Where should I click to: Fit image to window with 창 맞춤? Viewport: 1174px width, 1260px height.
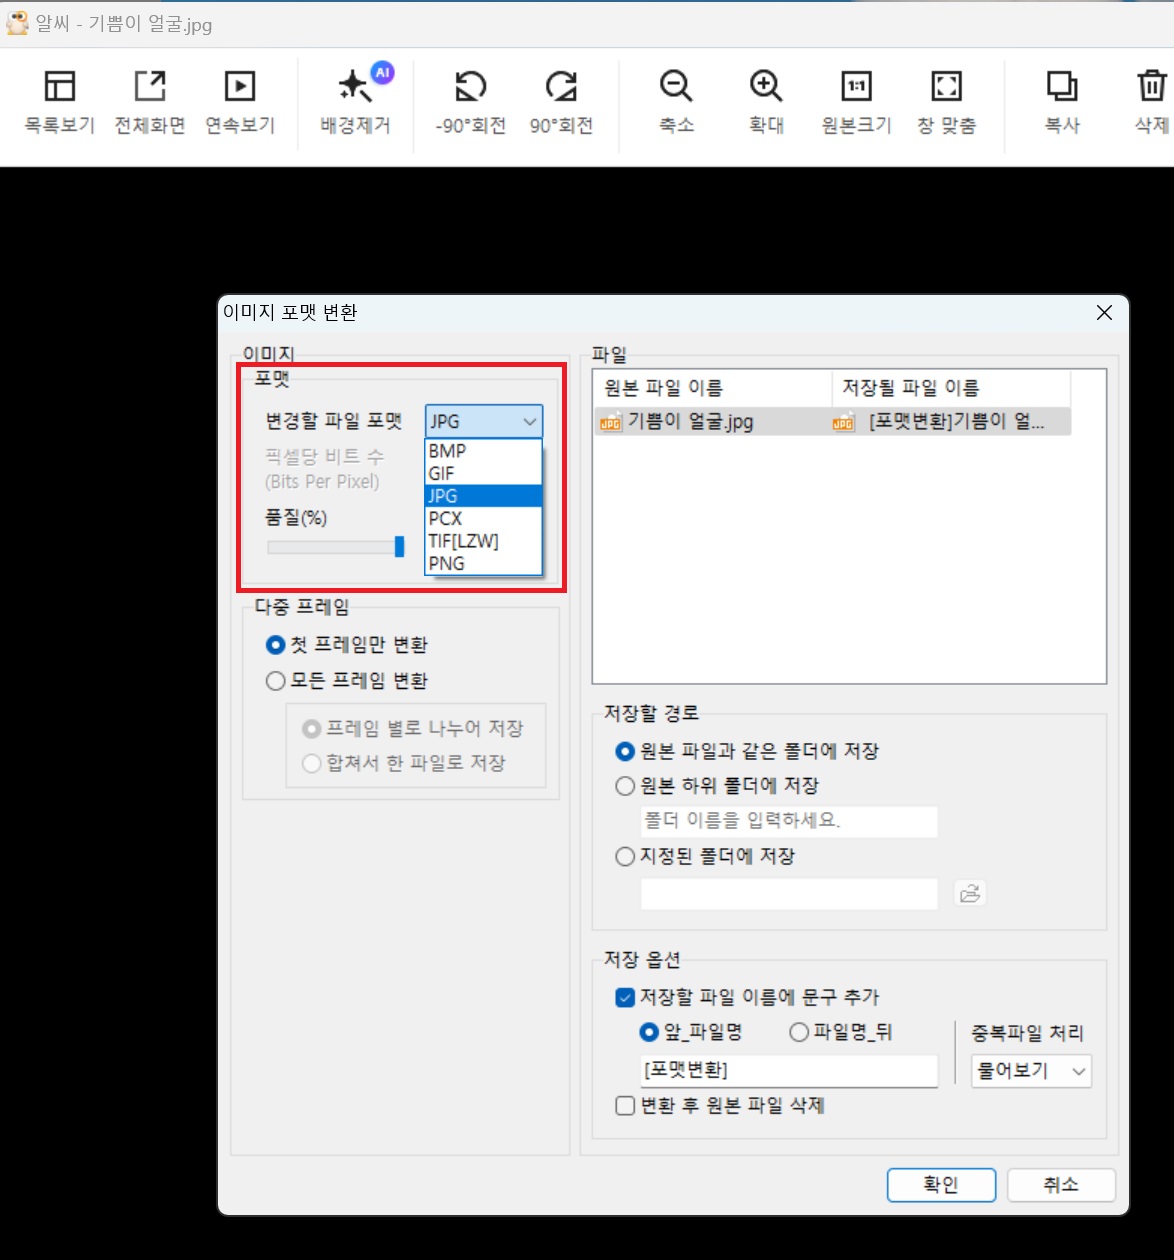coord(946,100)
